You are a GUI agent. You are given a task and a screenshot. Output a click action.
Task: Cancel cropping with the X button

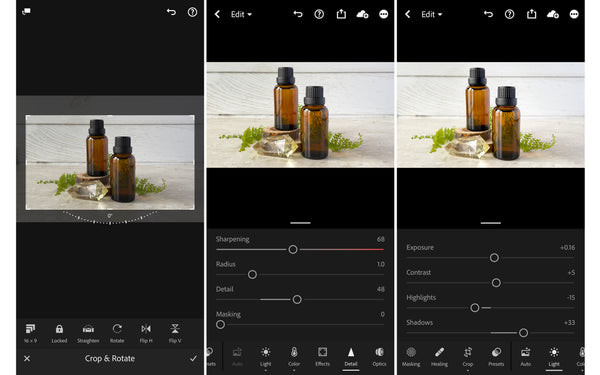(27, 359)
